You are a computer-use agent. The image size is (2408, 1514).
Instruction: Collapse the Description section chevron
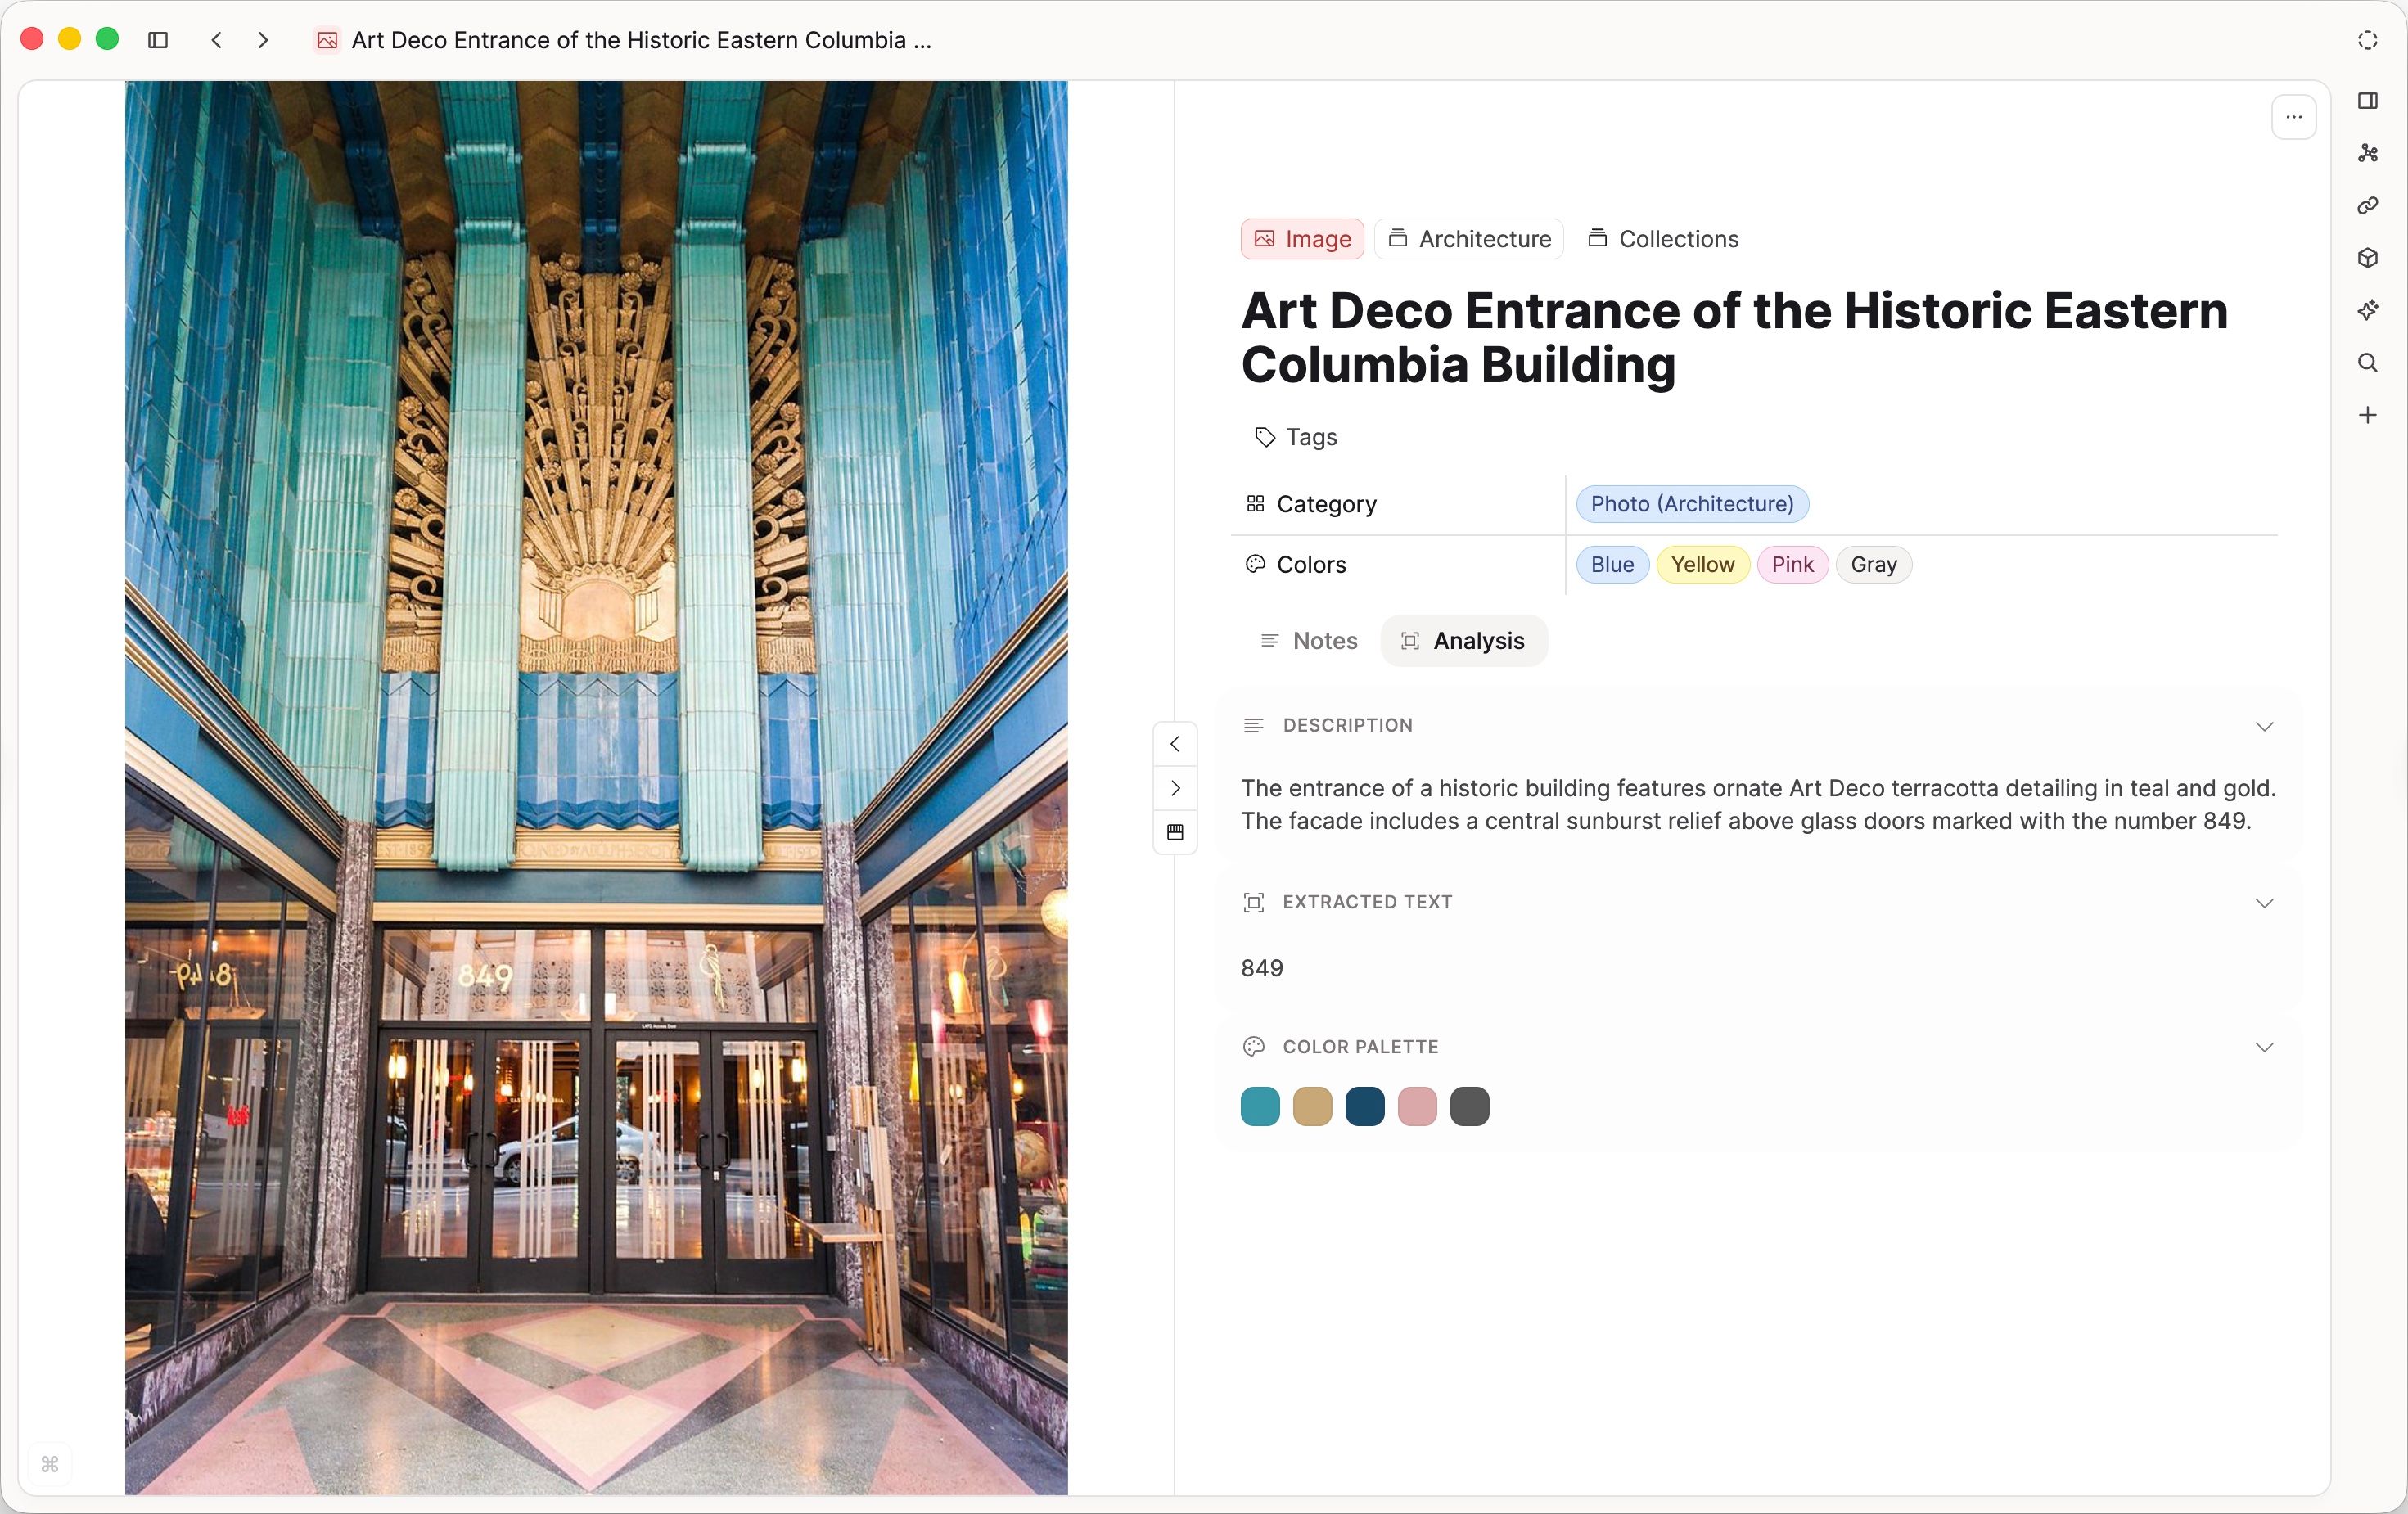[2264, 726]
